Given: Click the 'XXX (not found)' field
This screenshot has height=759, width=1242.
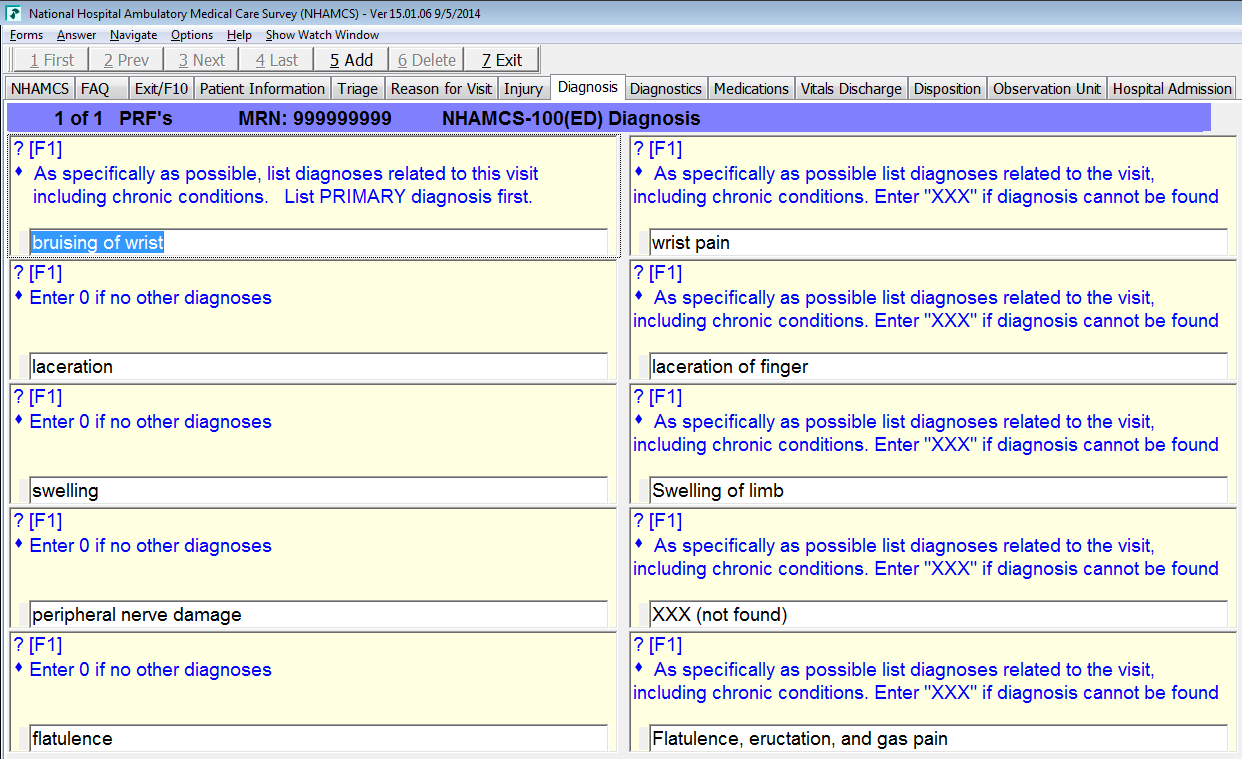Looking at the screenshot, I should click(x=937, y=615).
